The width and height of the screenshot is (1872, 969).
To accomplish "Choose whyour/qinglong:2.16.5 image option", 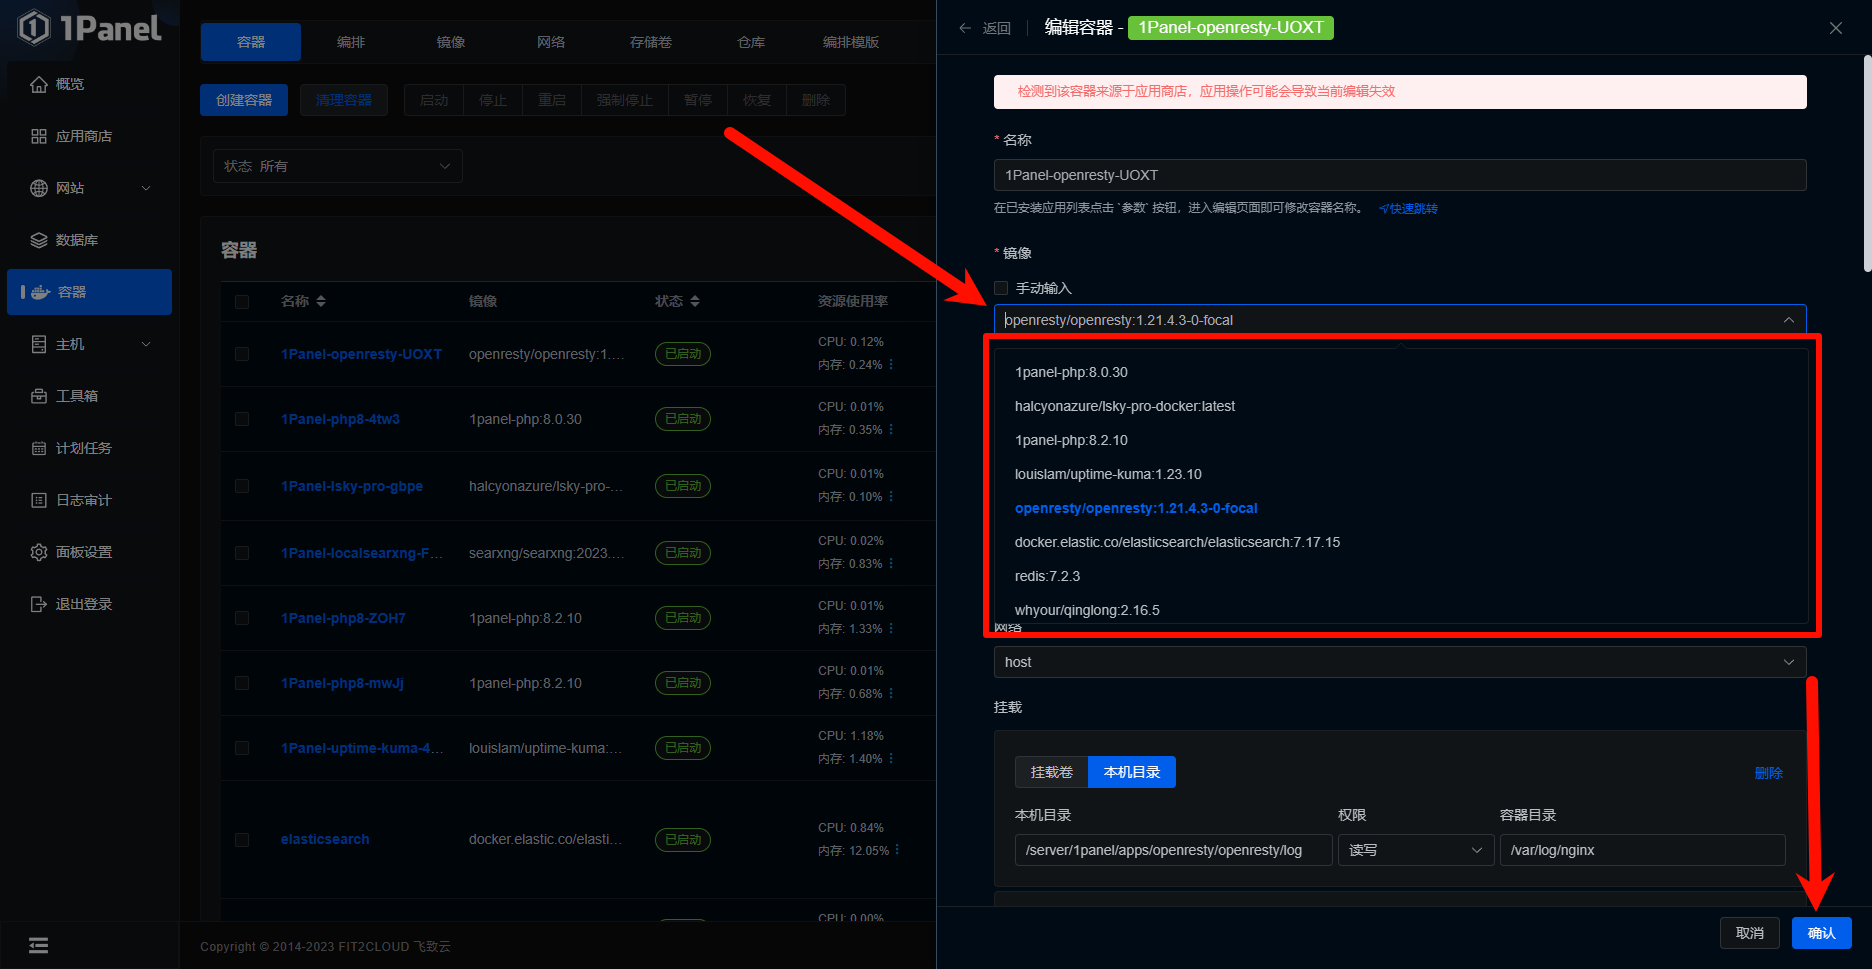I will [1400, 610].
